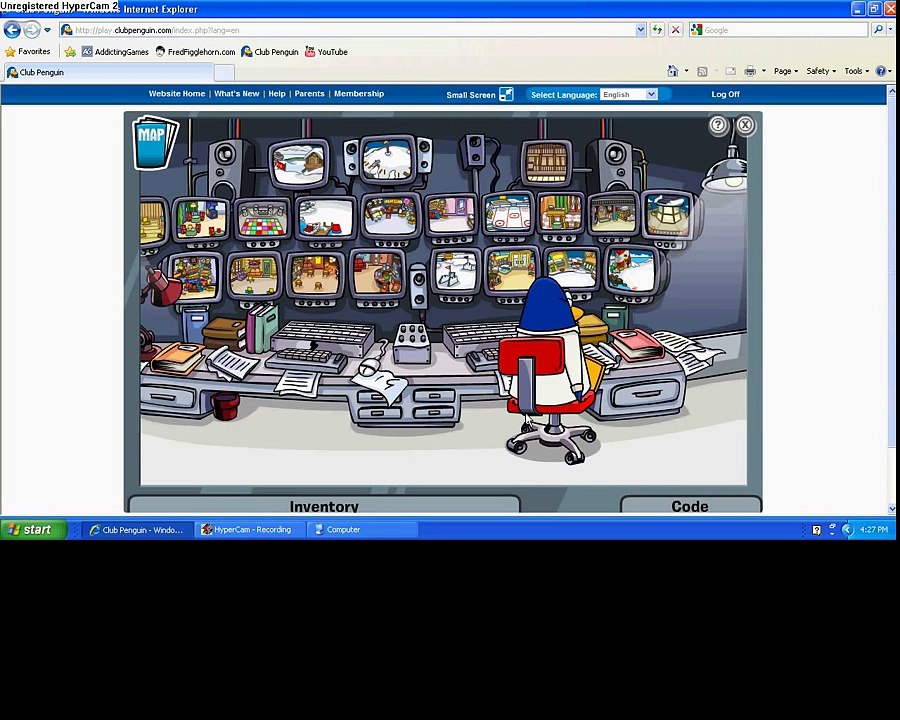Click the system tray help icon
The image size is (900, 720).
pos(816,530)
